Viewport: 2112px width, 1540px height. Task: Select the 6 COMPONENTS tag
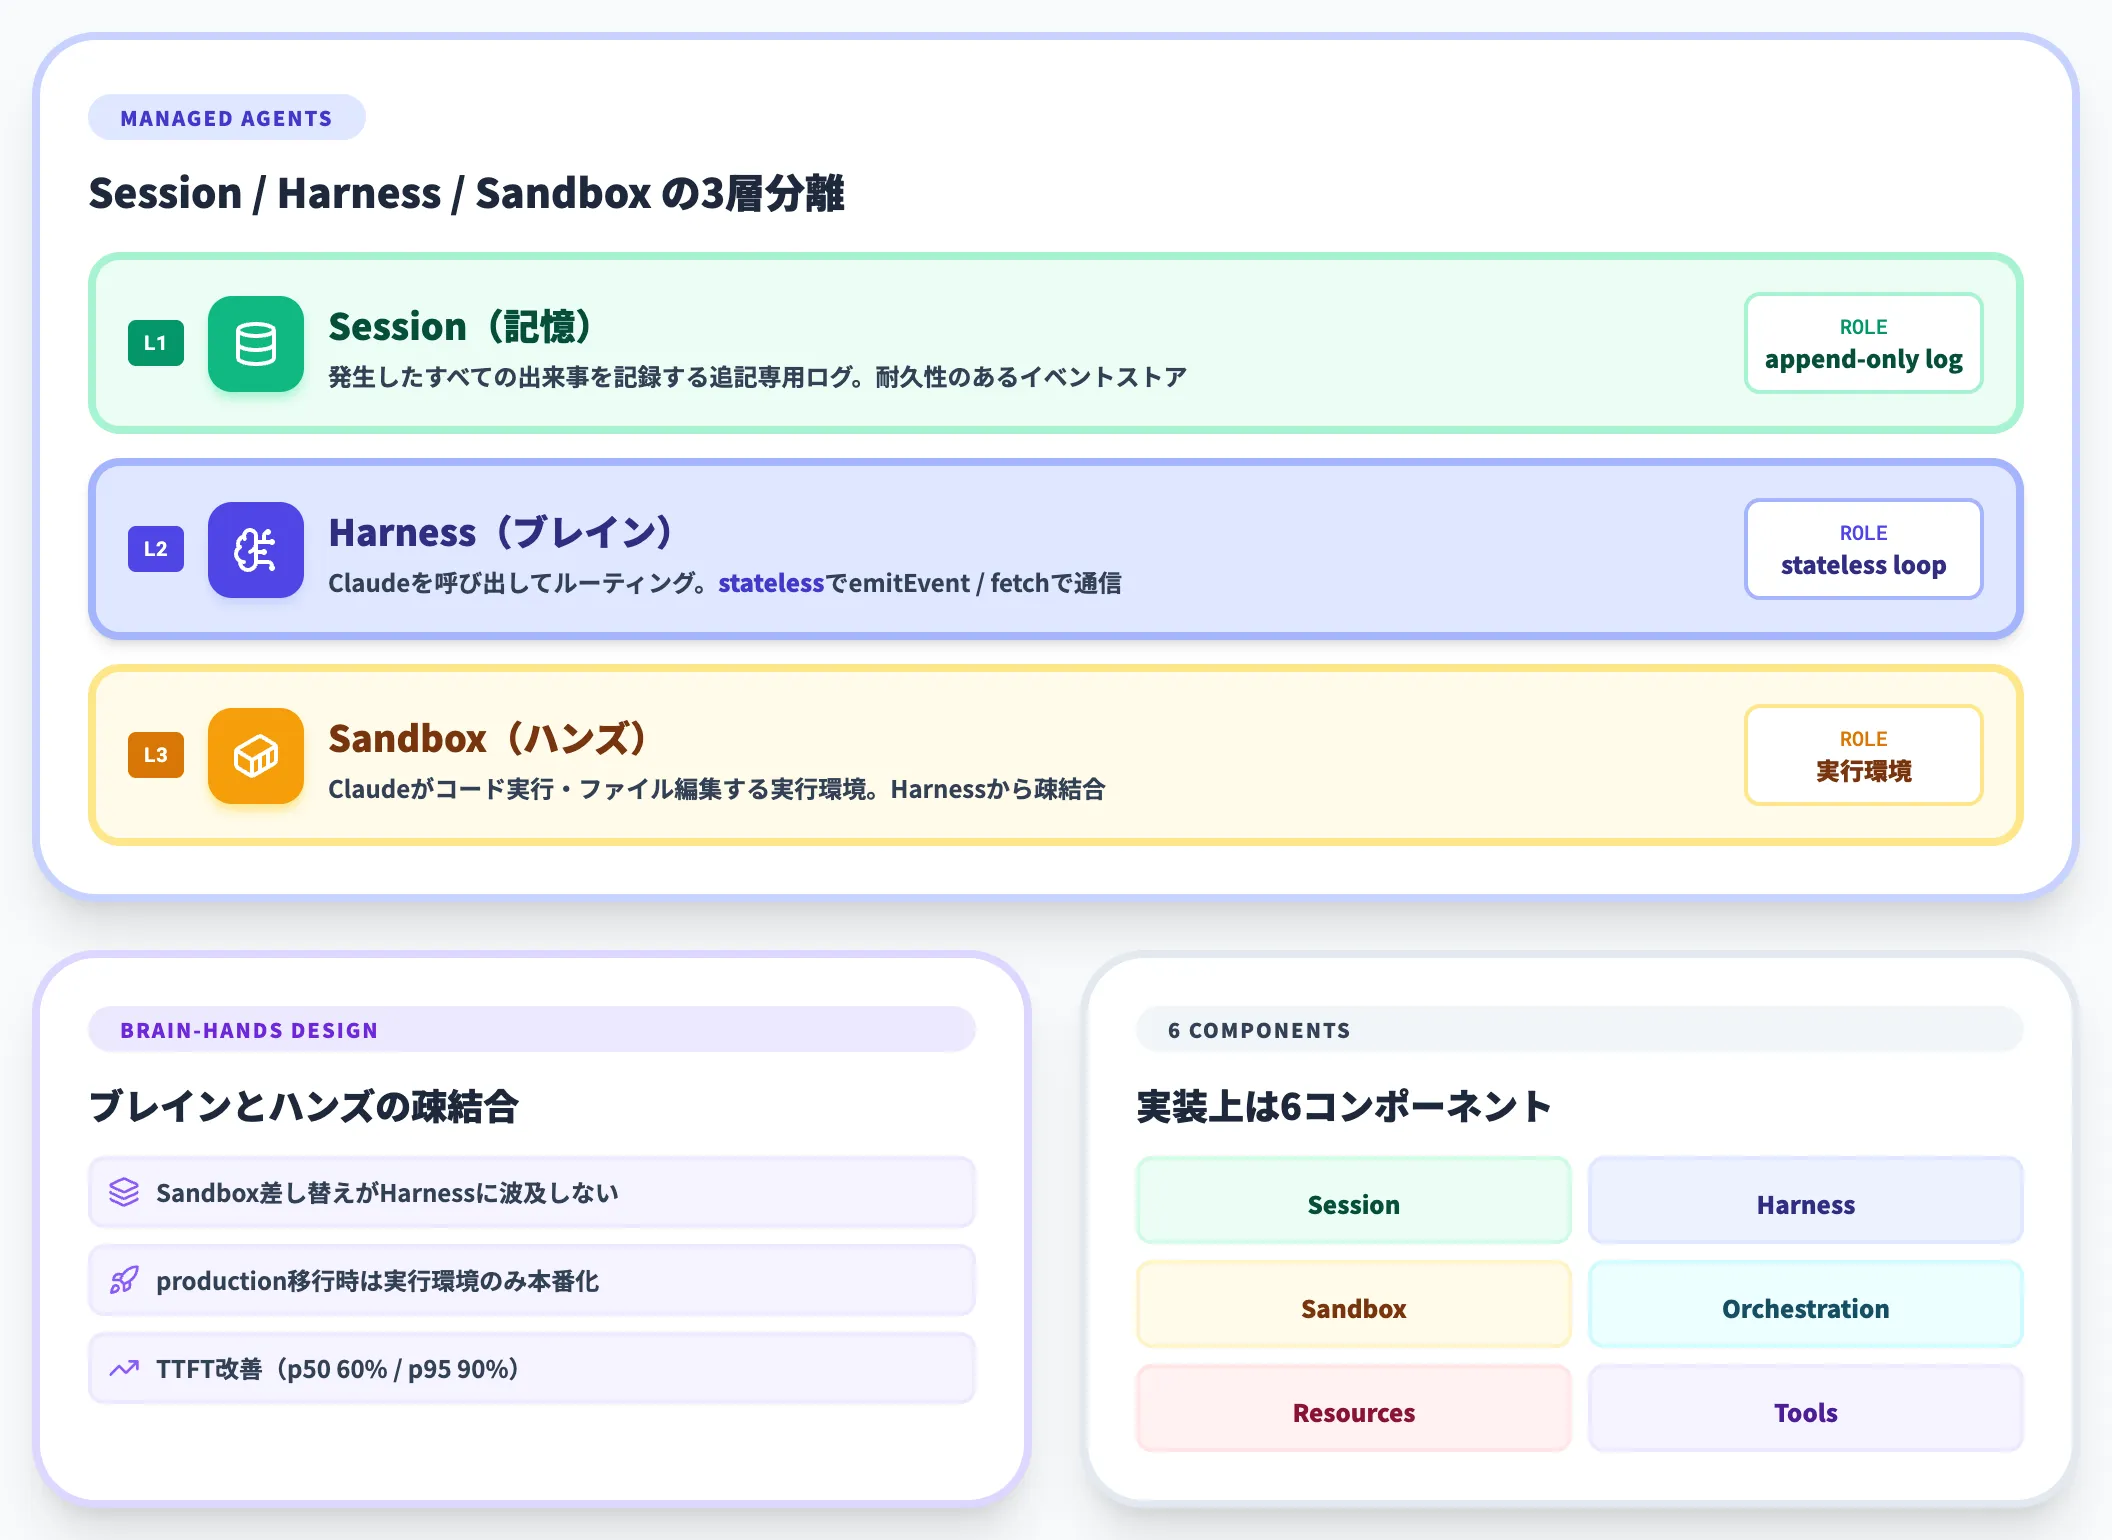(x=1580, y=1030)
